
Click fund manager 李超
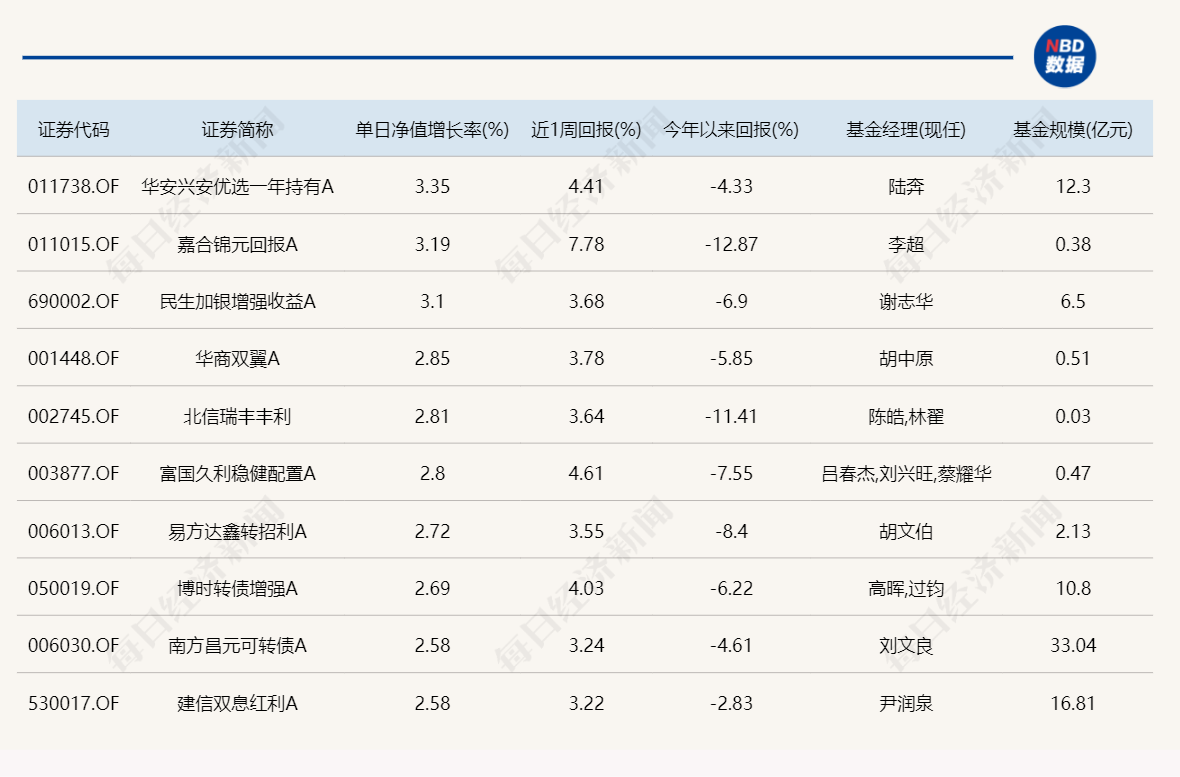[906, 244]
